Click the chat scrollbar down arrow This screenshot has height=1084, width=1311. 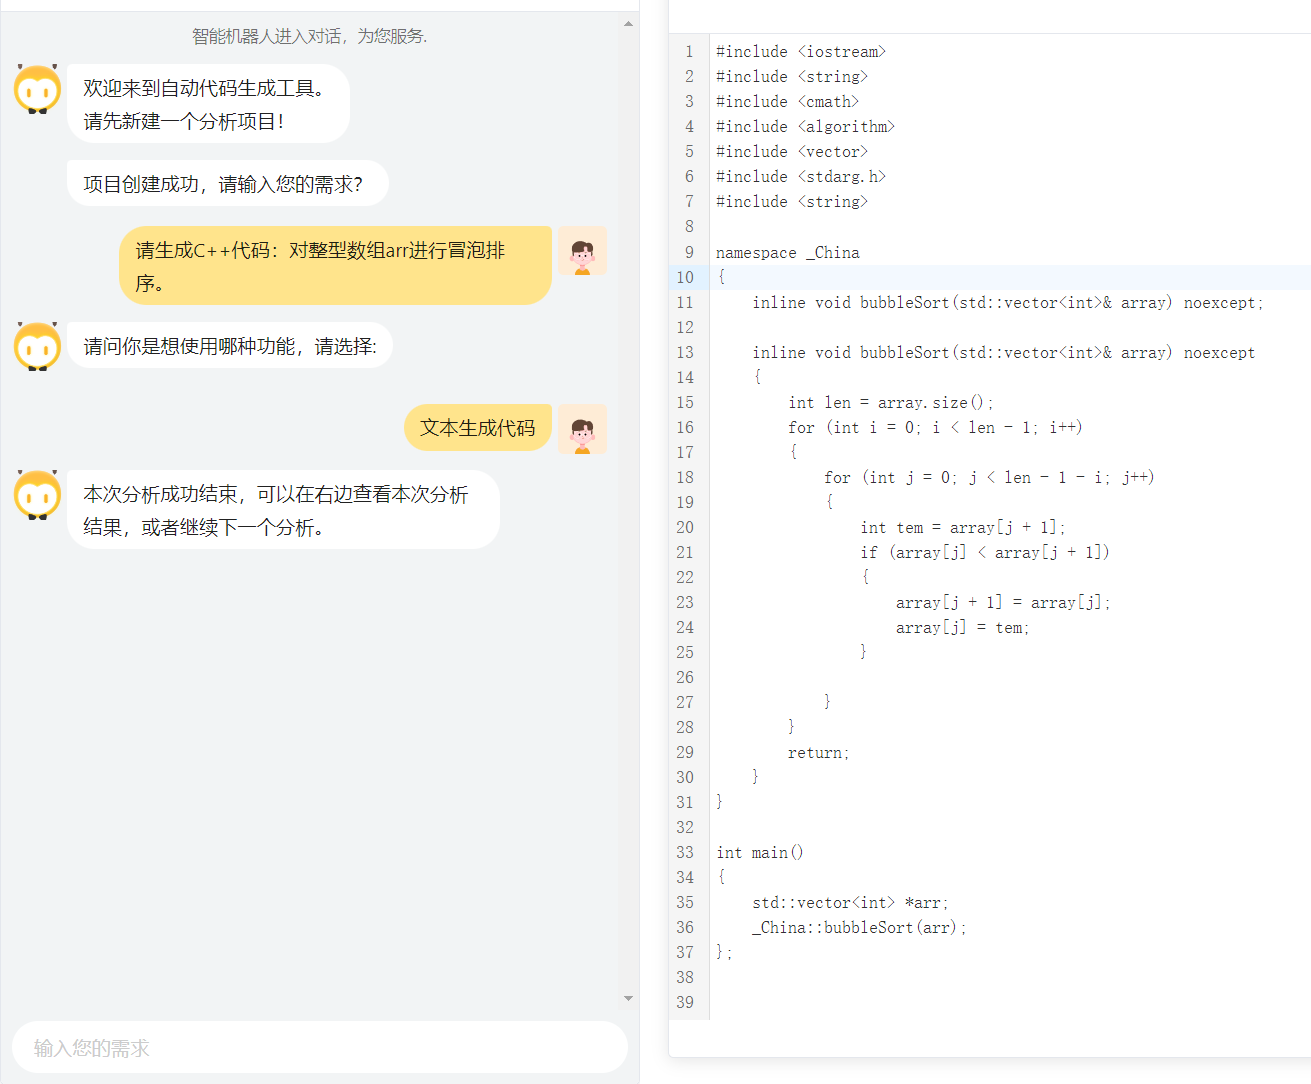628,998
